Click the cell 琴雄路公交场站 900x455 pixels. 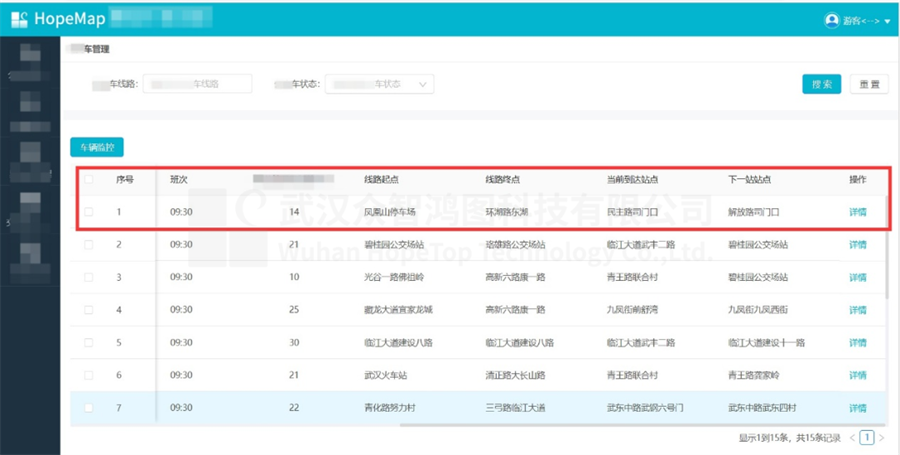coord(515,244)
